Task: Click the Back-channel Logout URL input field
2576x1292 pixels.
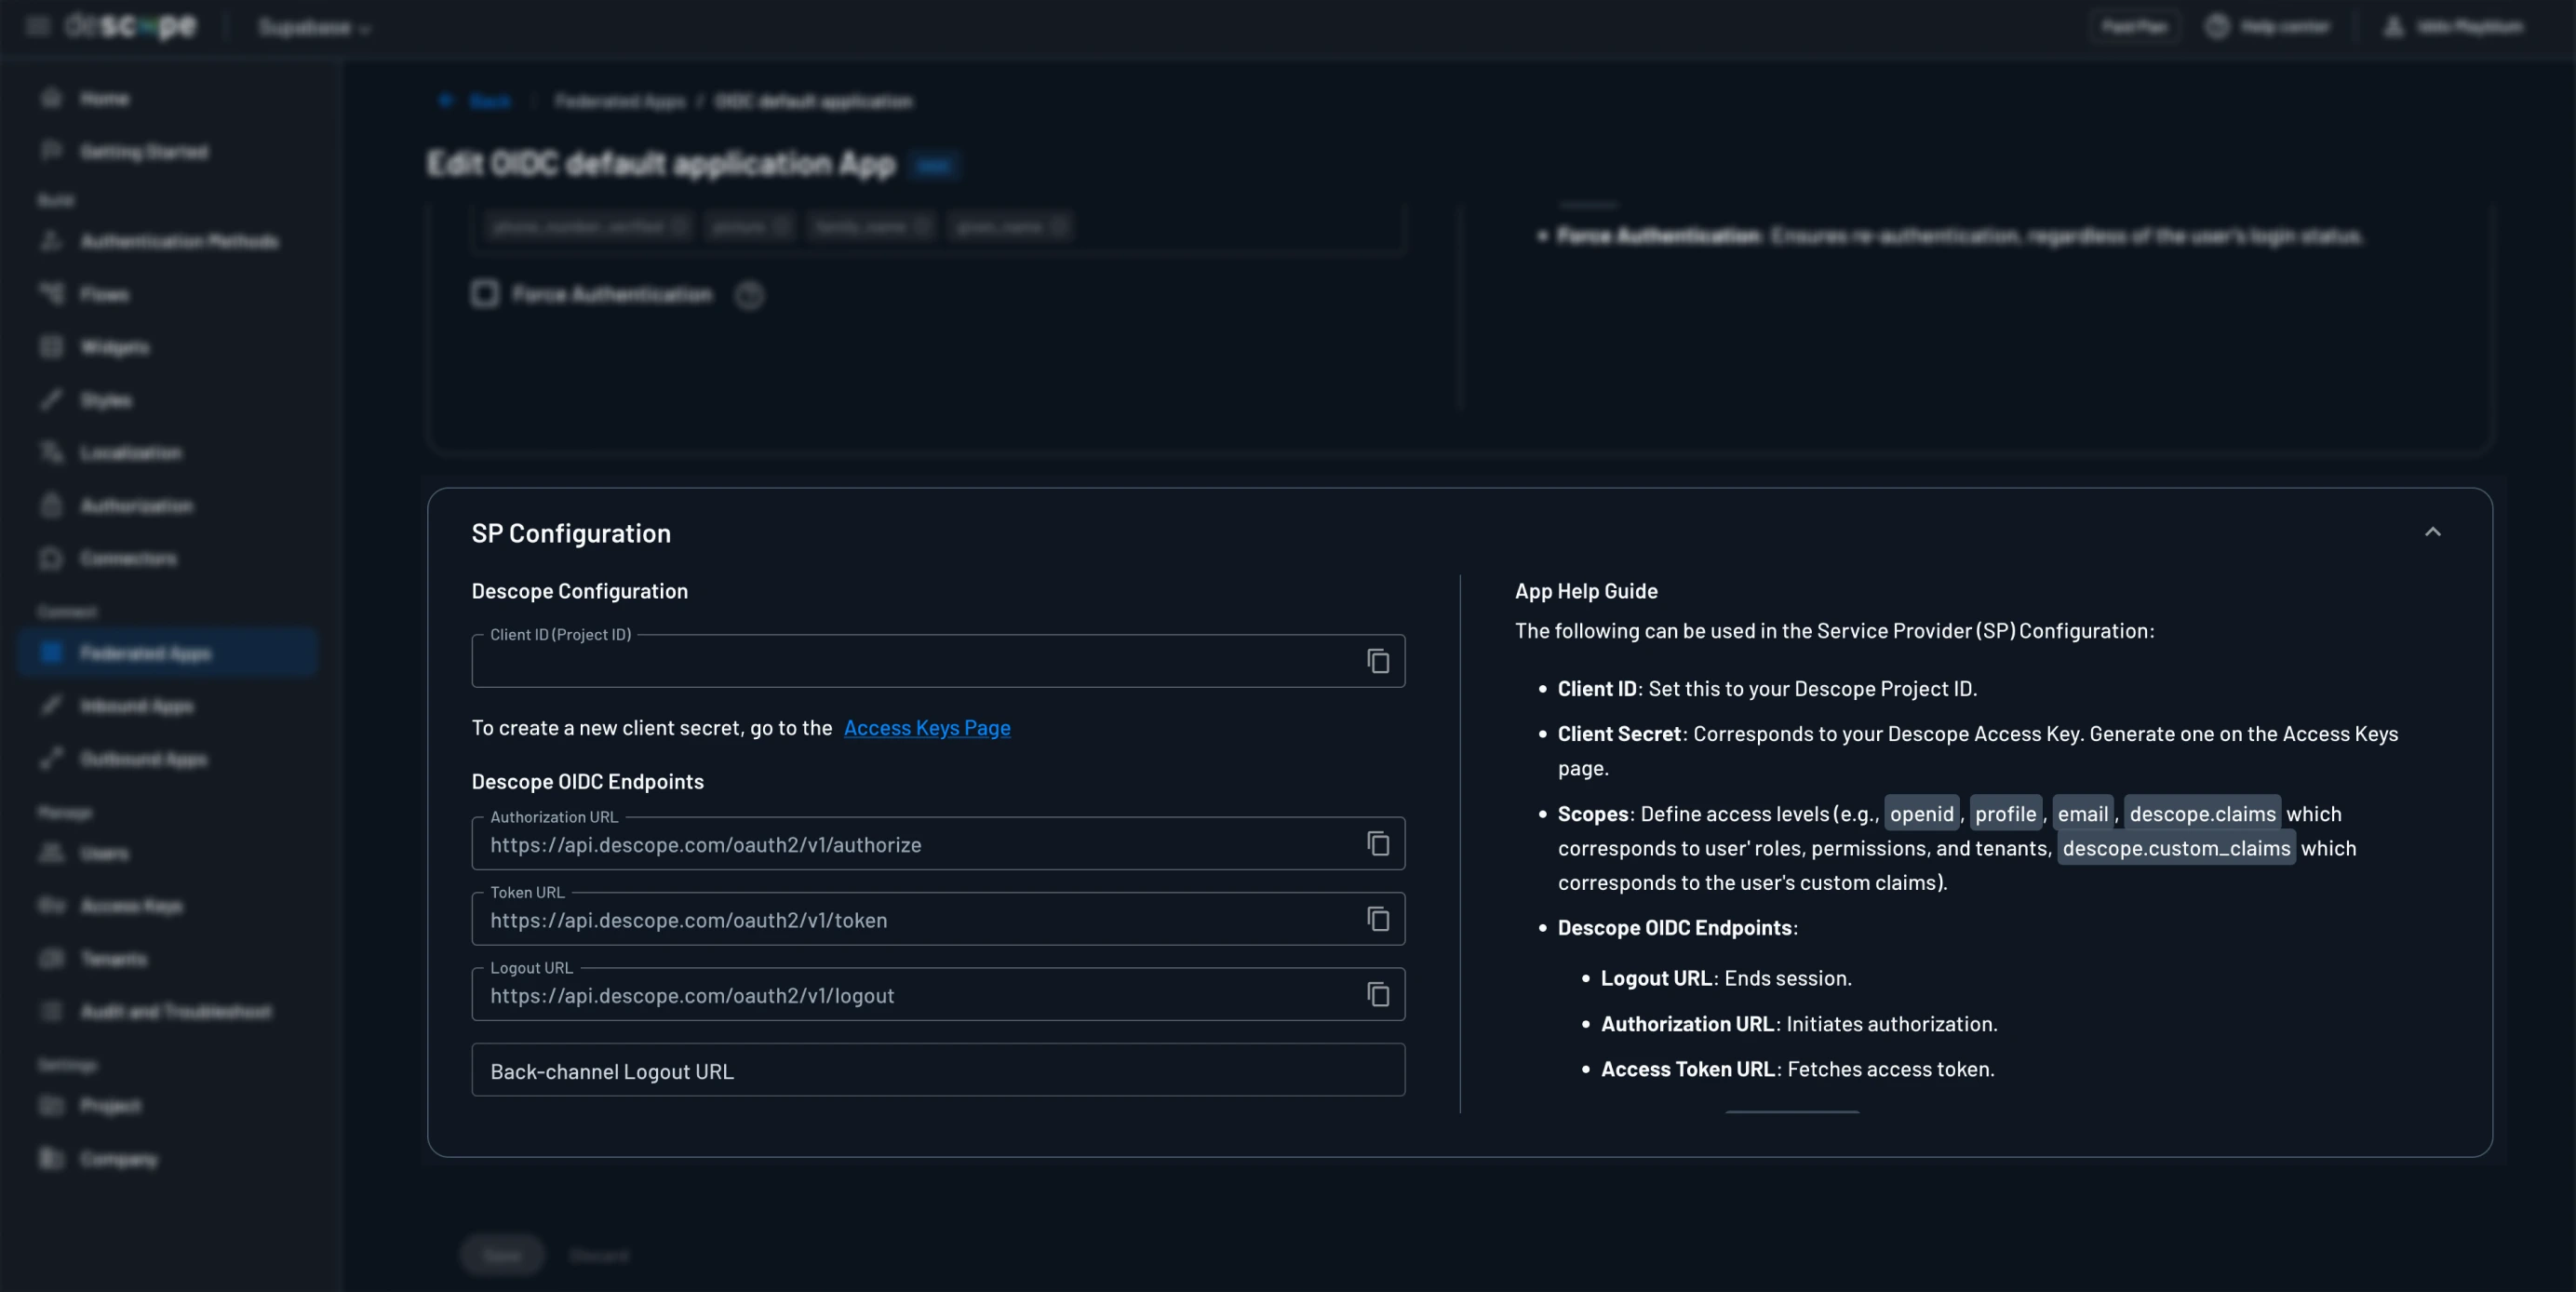Action: point(938,1070)
